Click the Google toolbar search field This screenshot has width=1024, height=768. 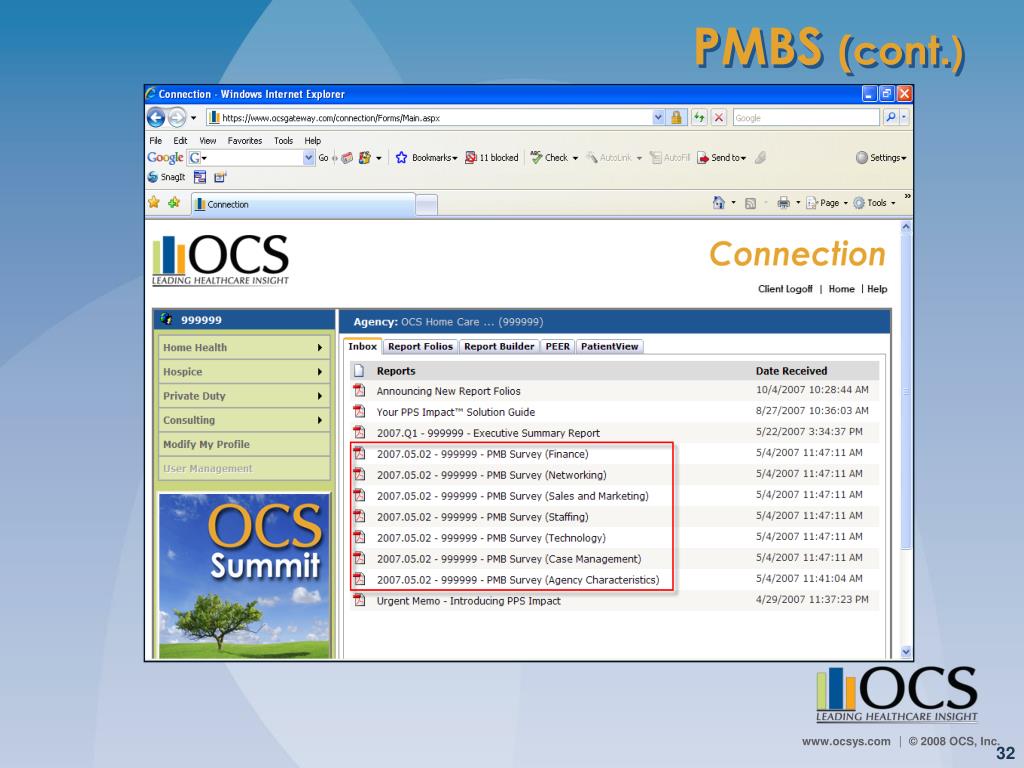click(251, 157)
